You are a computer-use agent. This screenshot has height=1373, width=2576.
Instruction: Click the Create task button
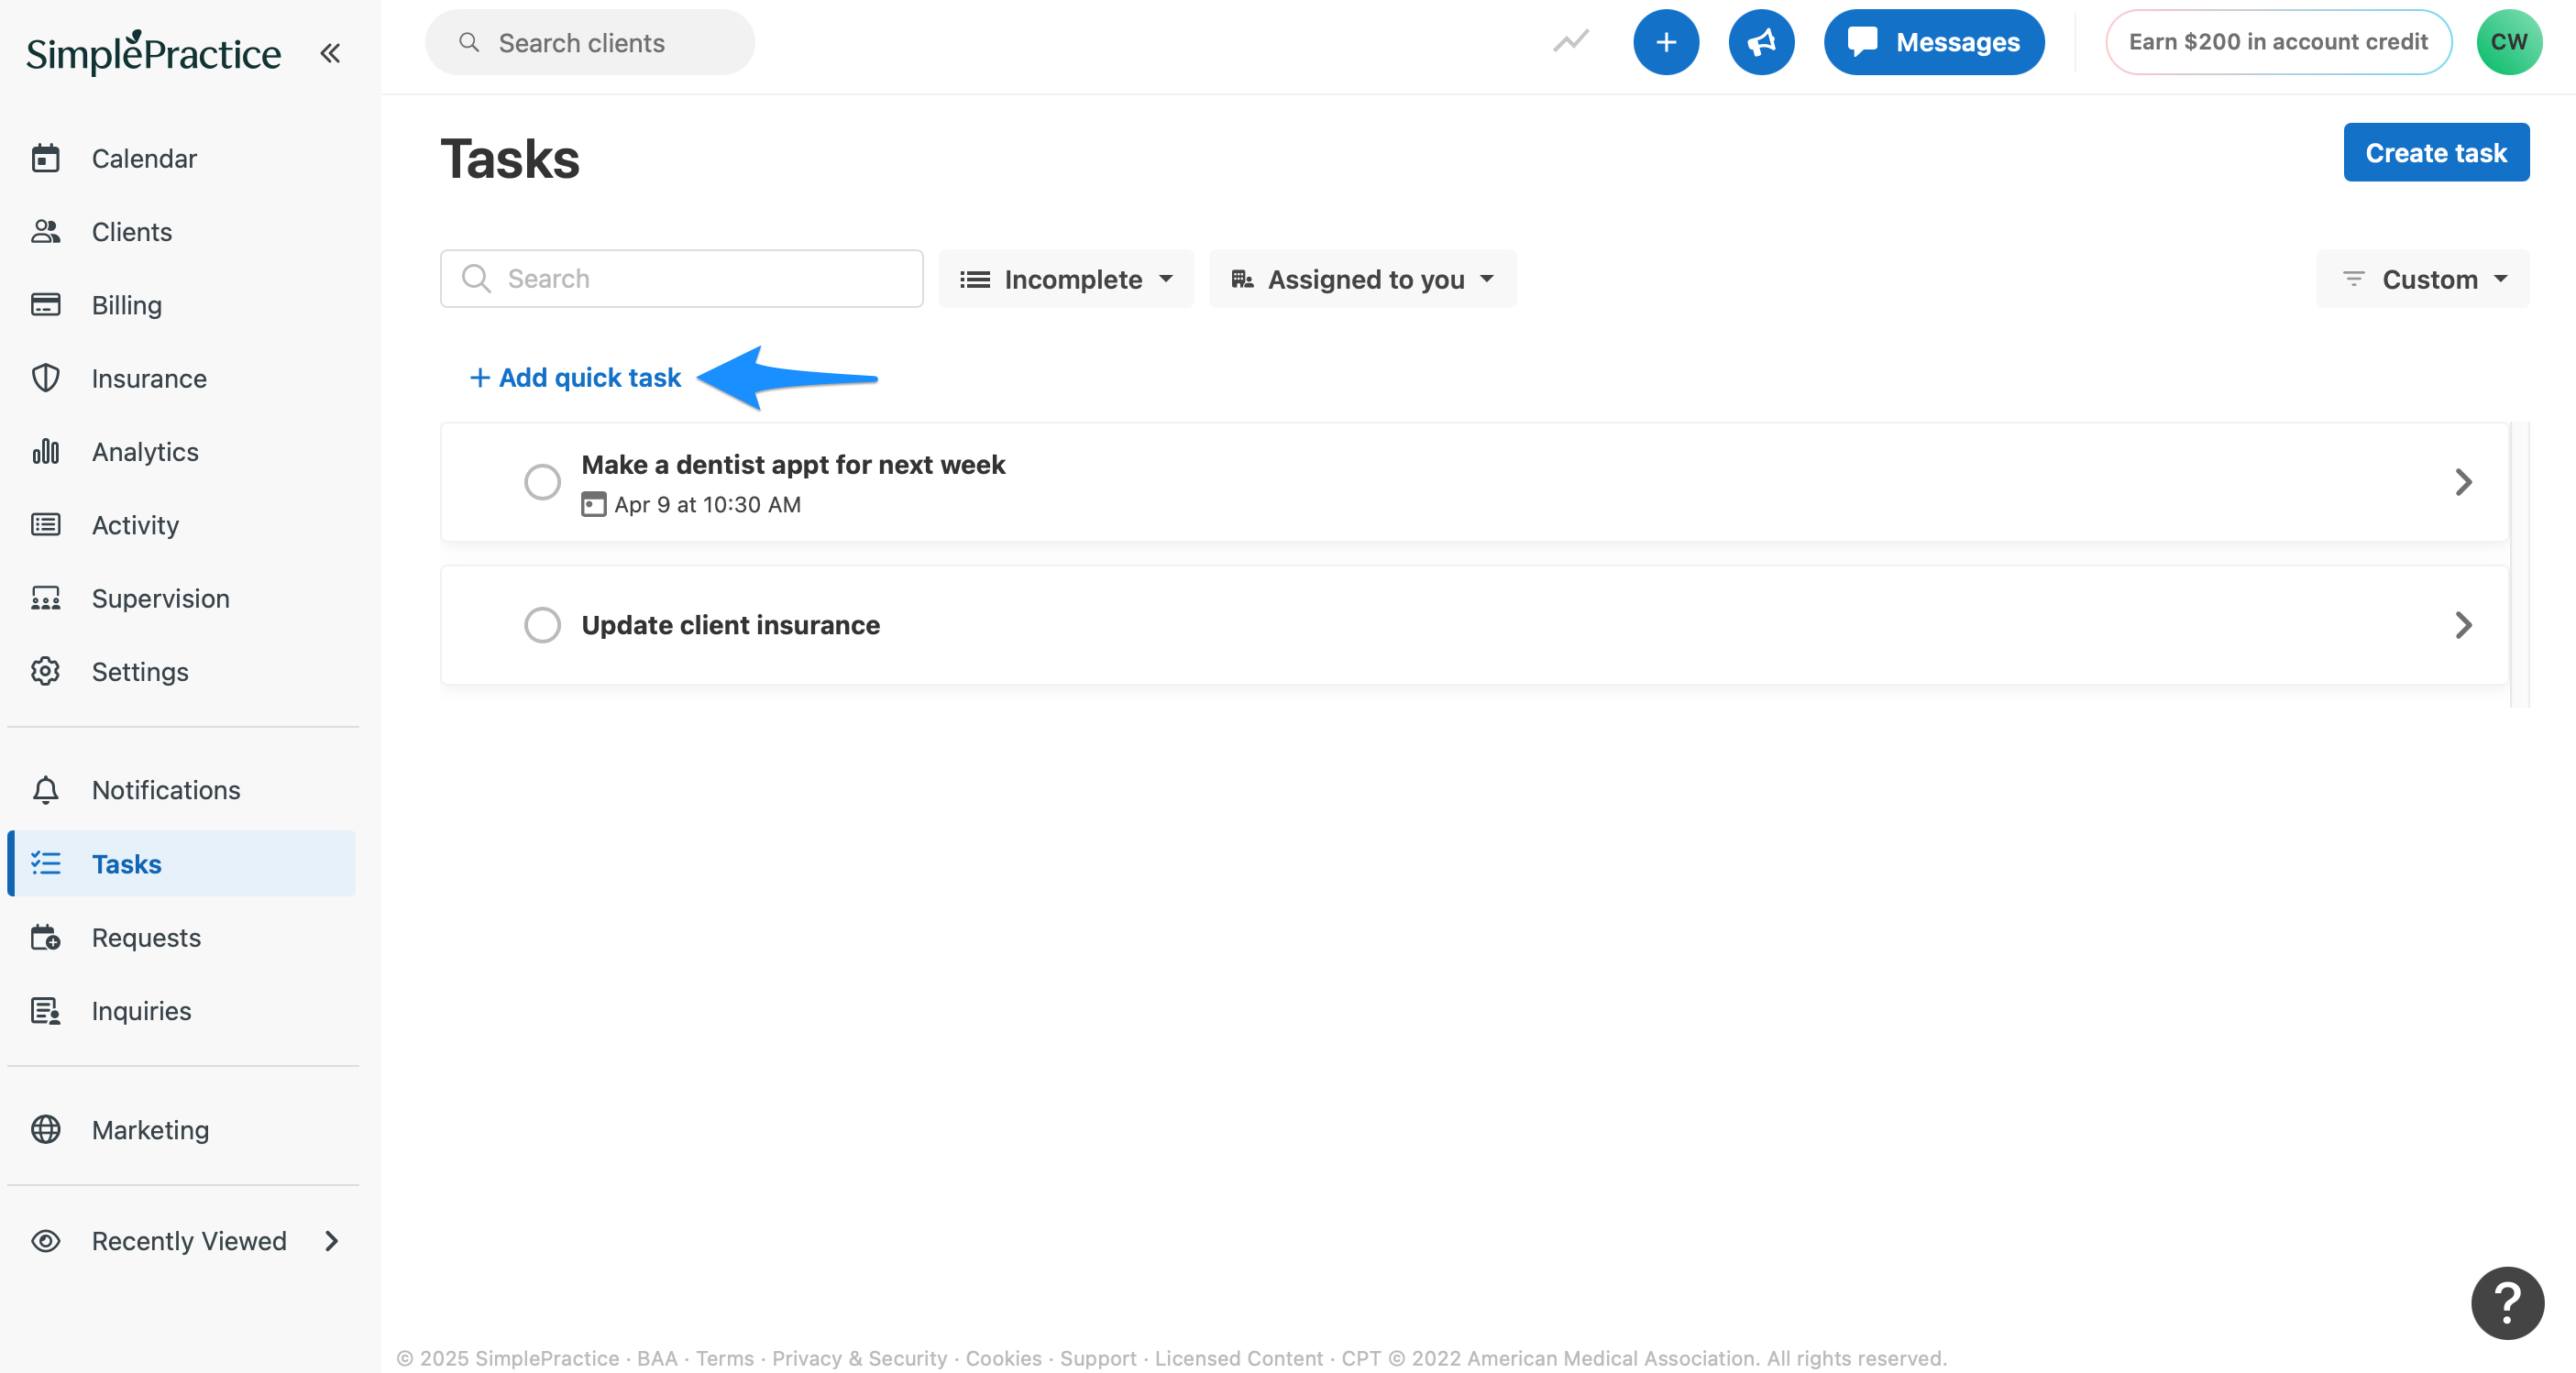pyautogui.click(x=2436, y=152)
